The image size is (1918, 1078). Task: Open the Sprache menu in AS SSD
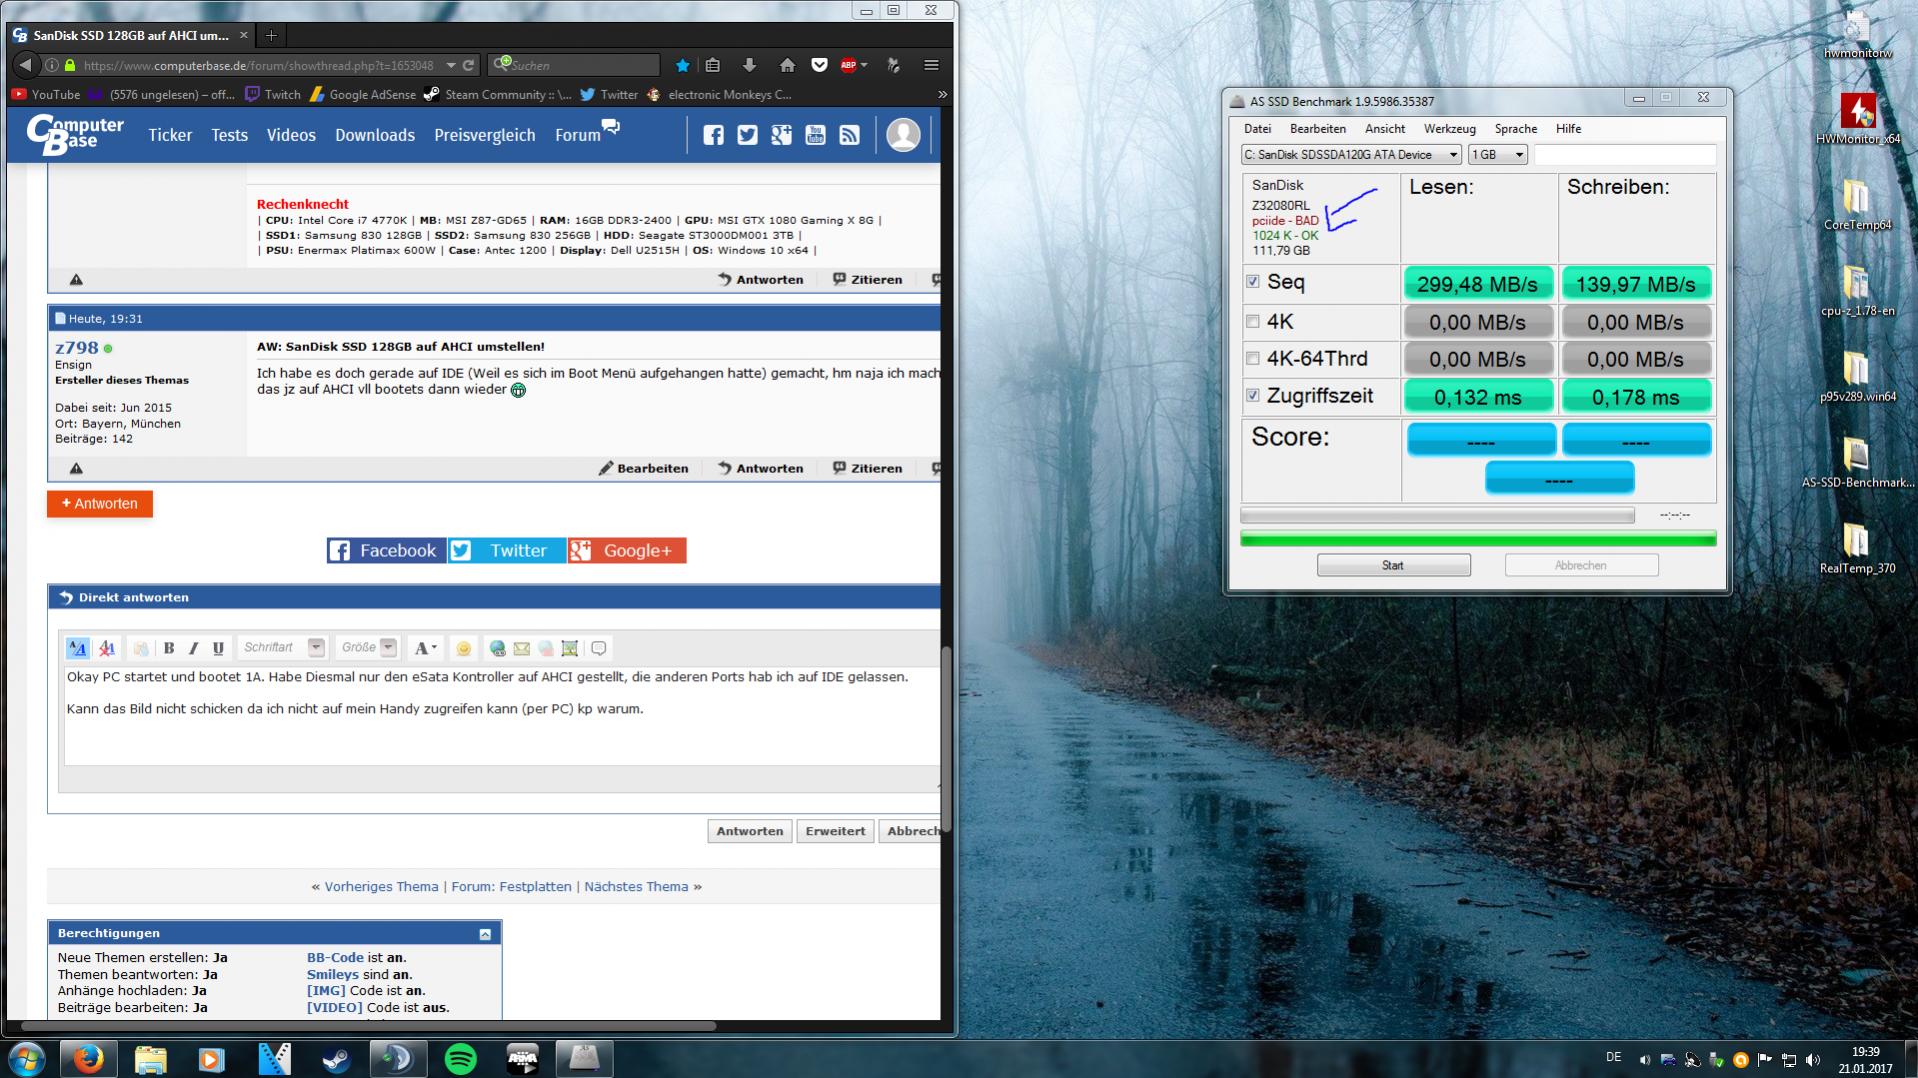click(x=1516, y=128)
